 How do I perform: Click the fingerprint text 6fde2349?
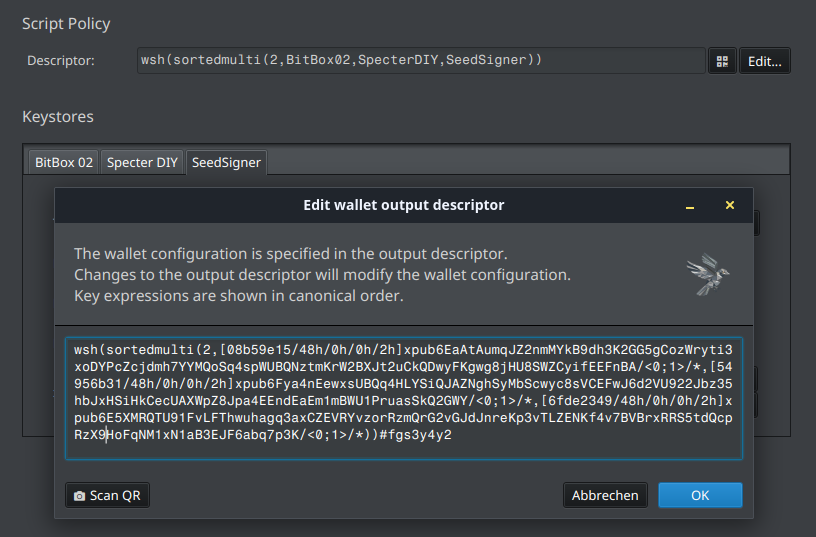pos(580,401)
